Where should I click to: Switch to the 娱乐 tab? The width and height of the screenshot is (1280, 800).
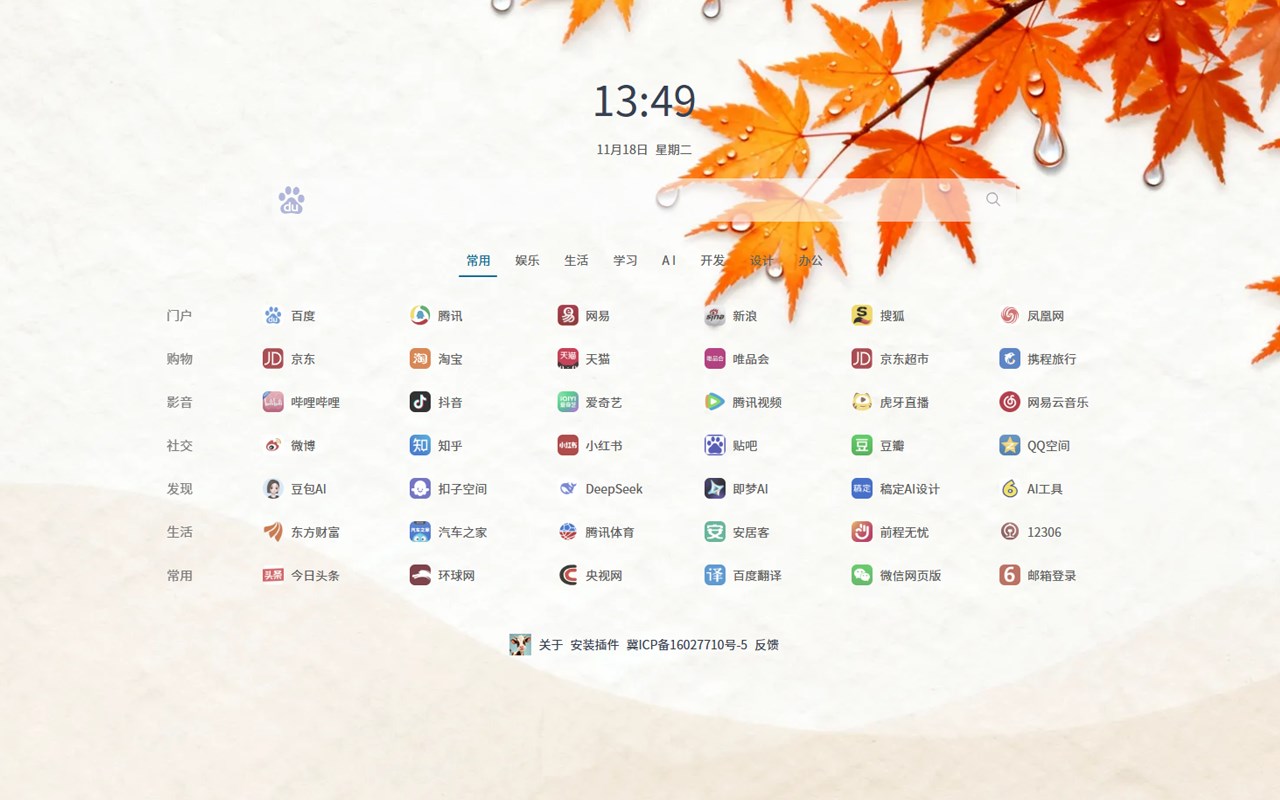[527, 260]
